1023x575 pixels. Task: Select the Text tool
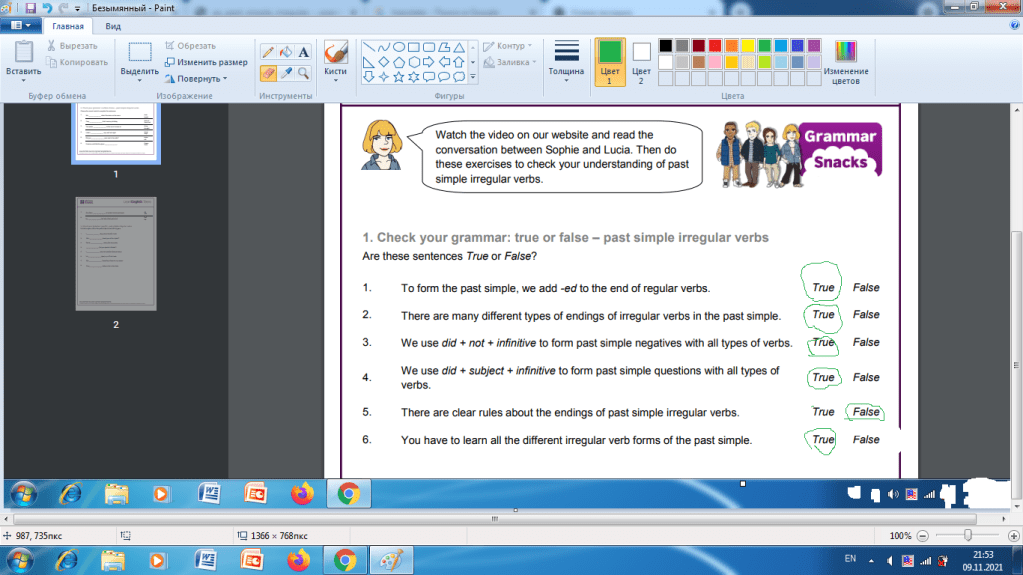point(303,51)
